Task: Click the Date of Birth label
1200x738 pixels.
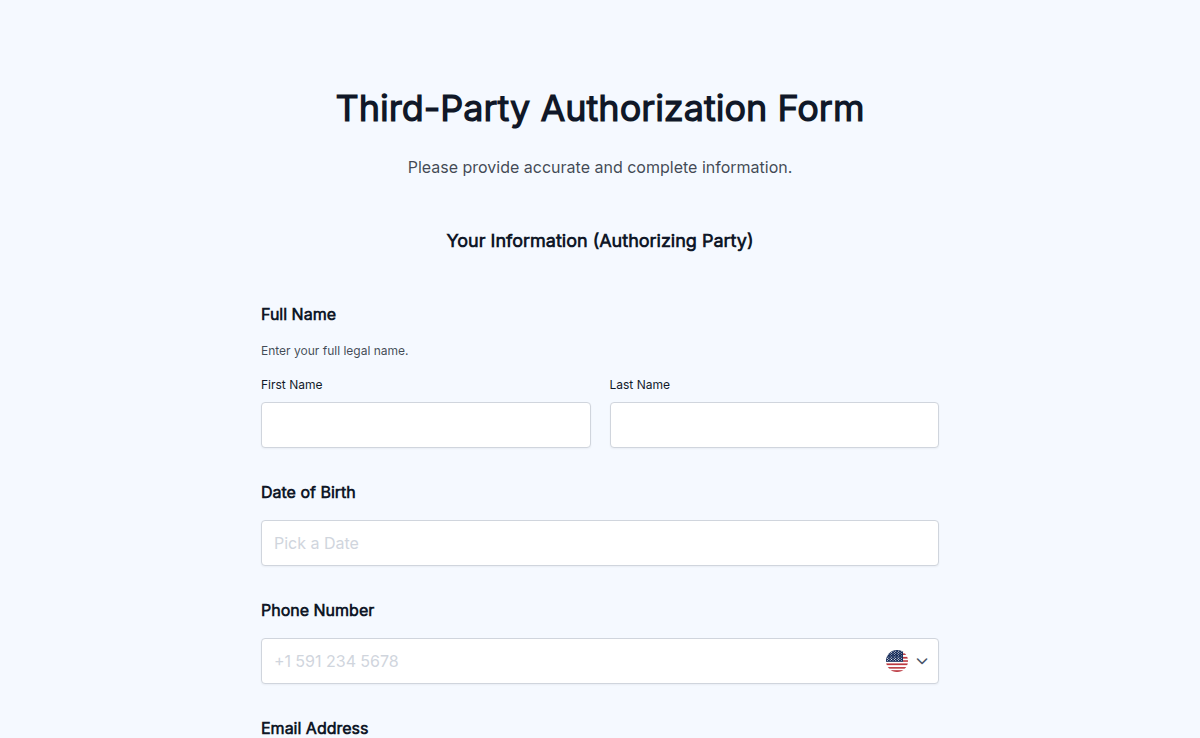Action: 308,492
